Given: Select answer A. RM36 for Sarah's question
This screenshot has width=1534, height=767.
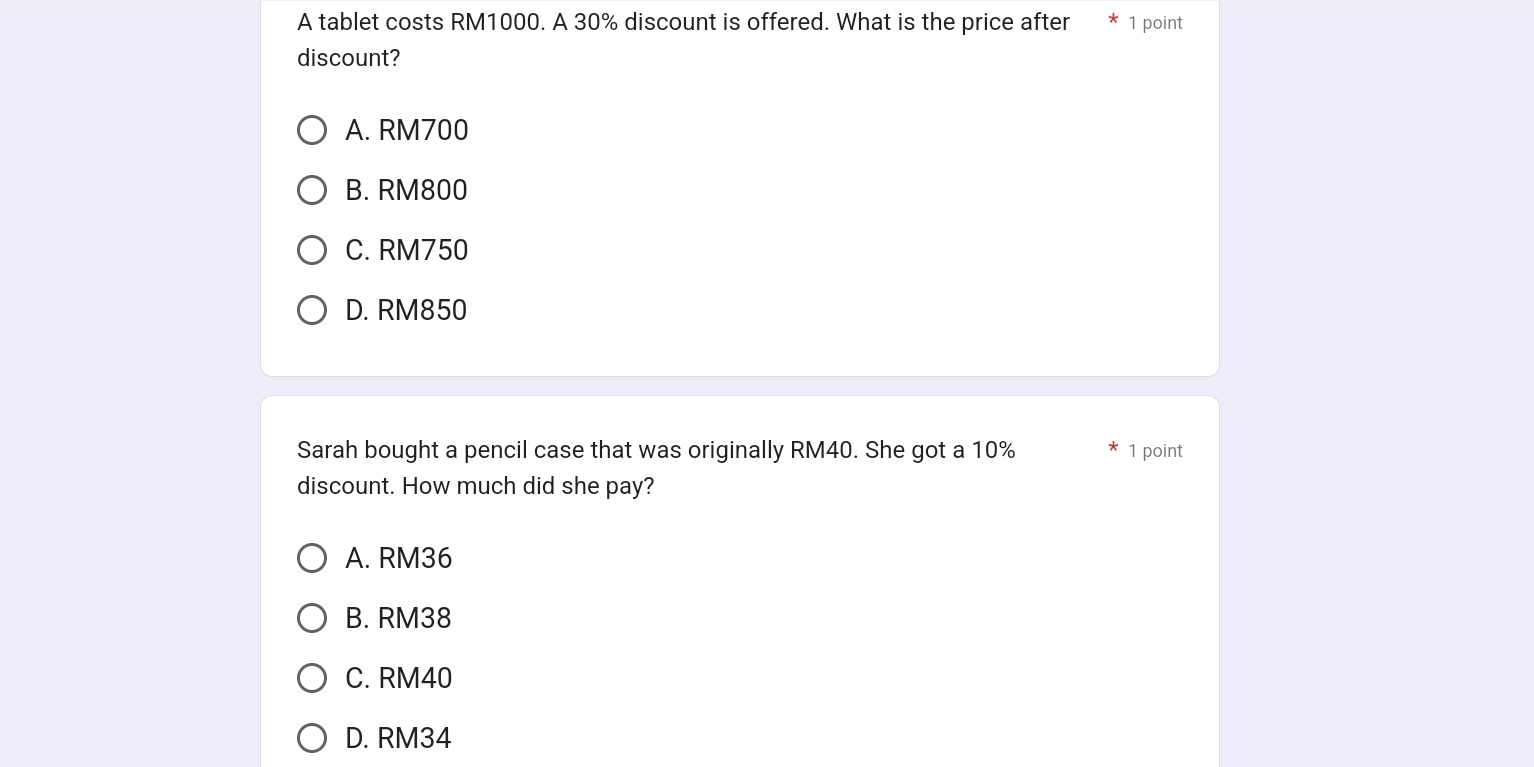Looking at the screenshot, I should [x=312, y=558].
